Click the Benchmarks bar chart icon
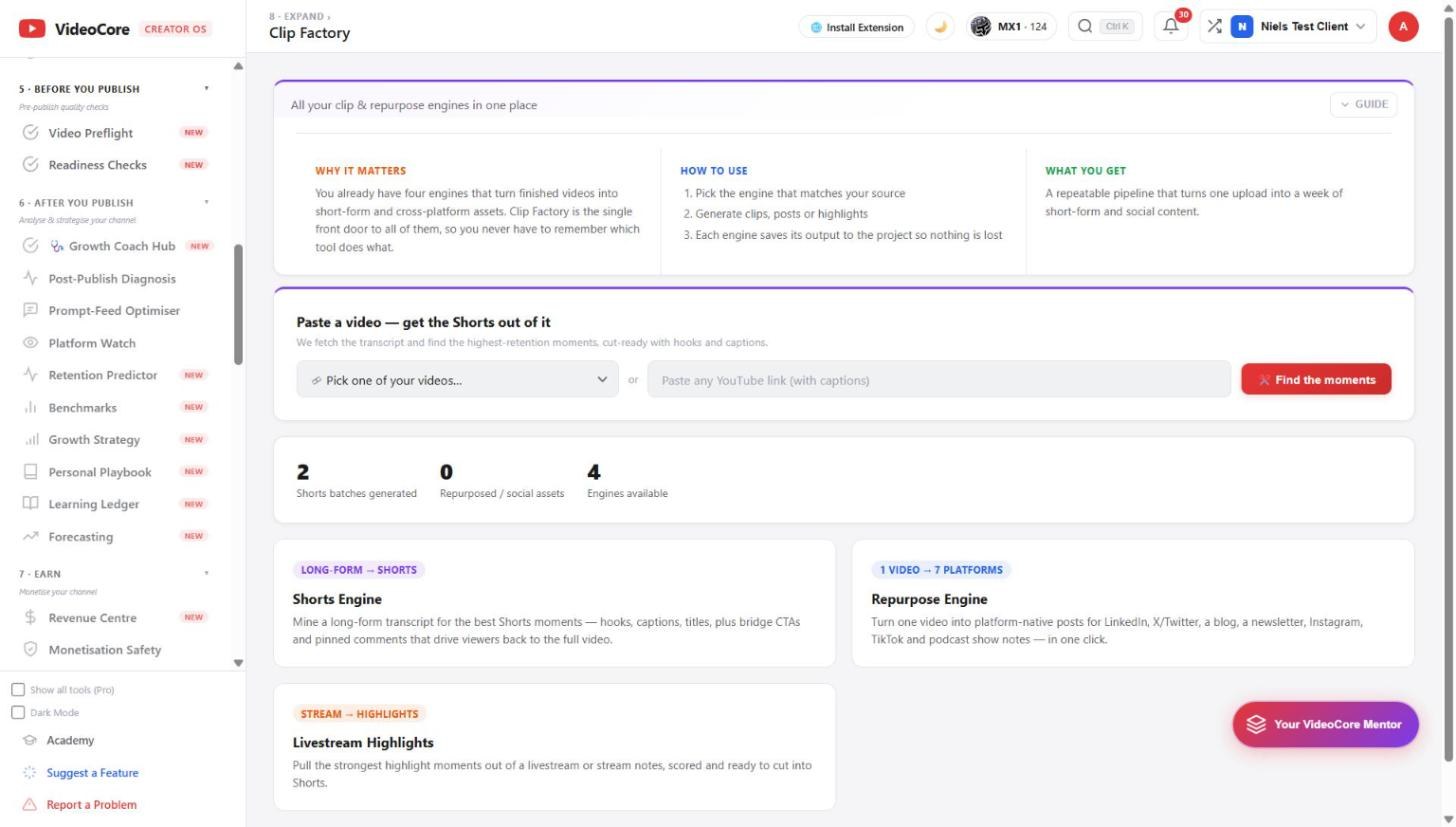Screen dimensions: 1456x827 pos(31,408)
